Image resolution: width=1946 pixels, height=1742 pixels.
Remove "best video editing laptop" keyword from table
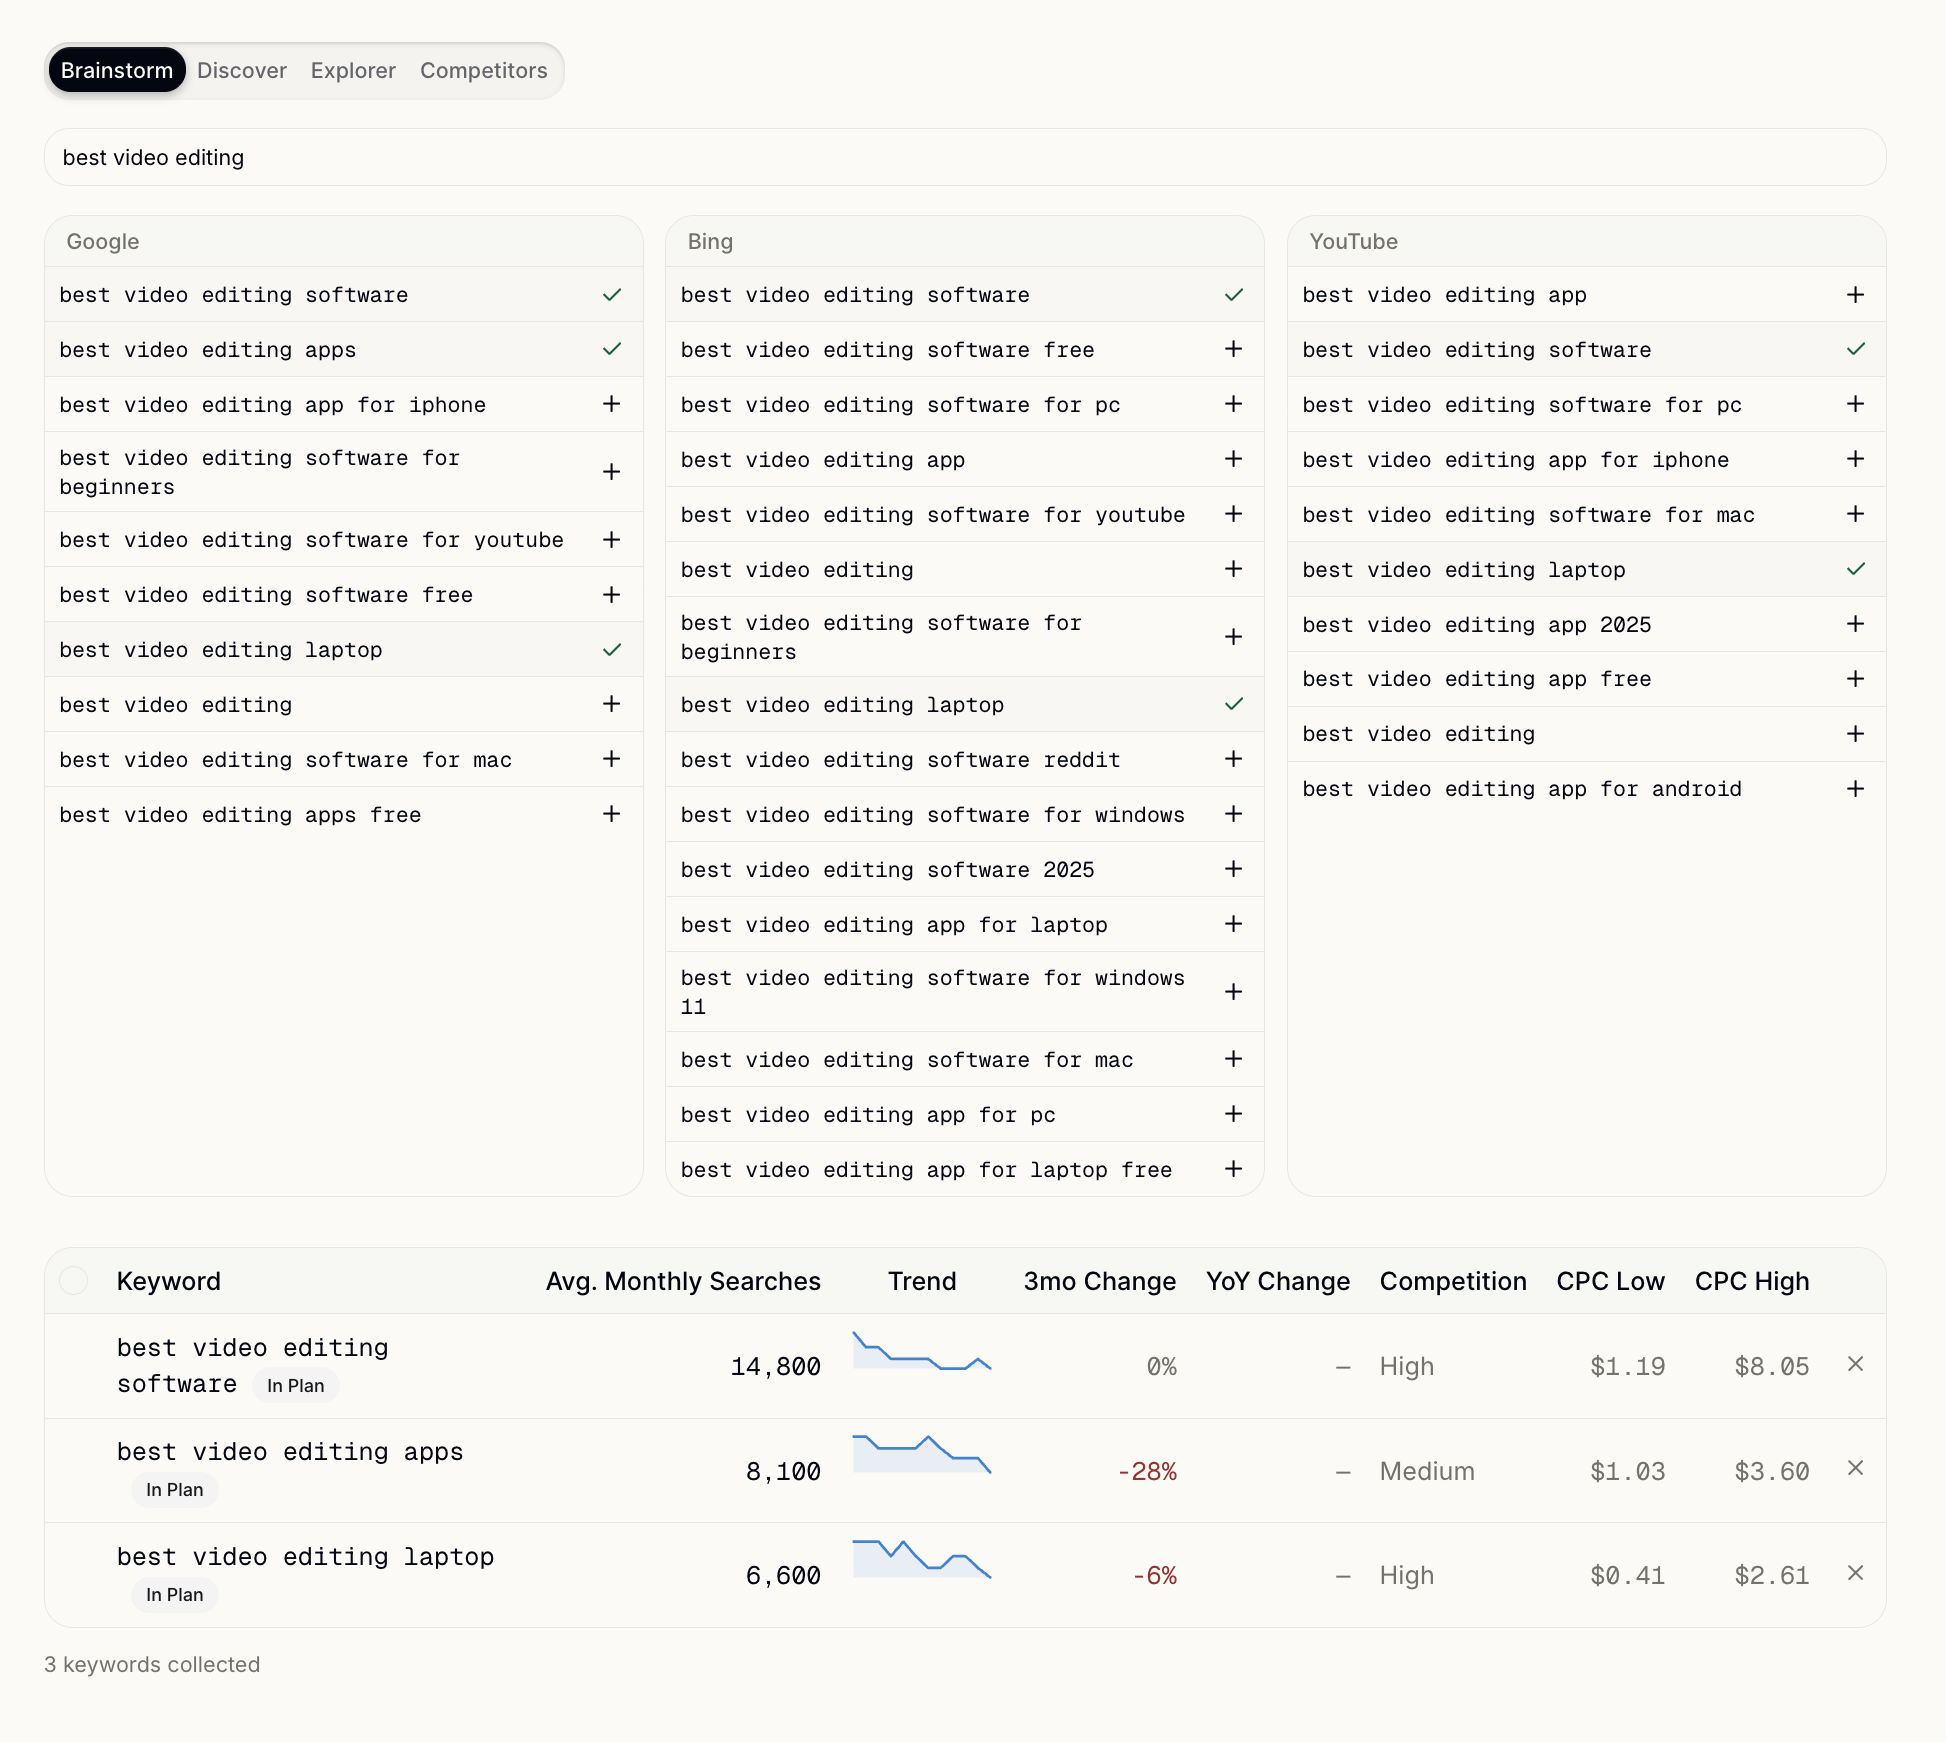[x=1856, y=1574]
